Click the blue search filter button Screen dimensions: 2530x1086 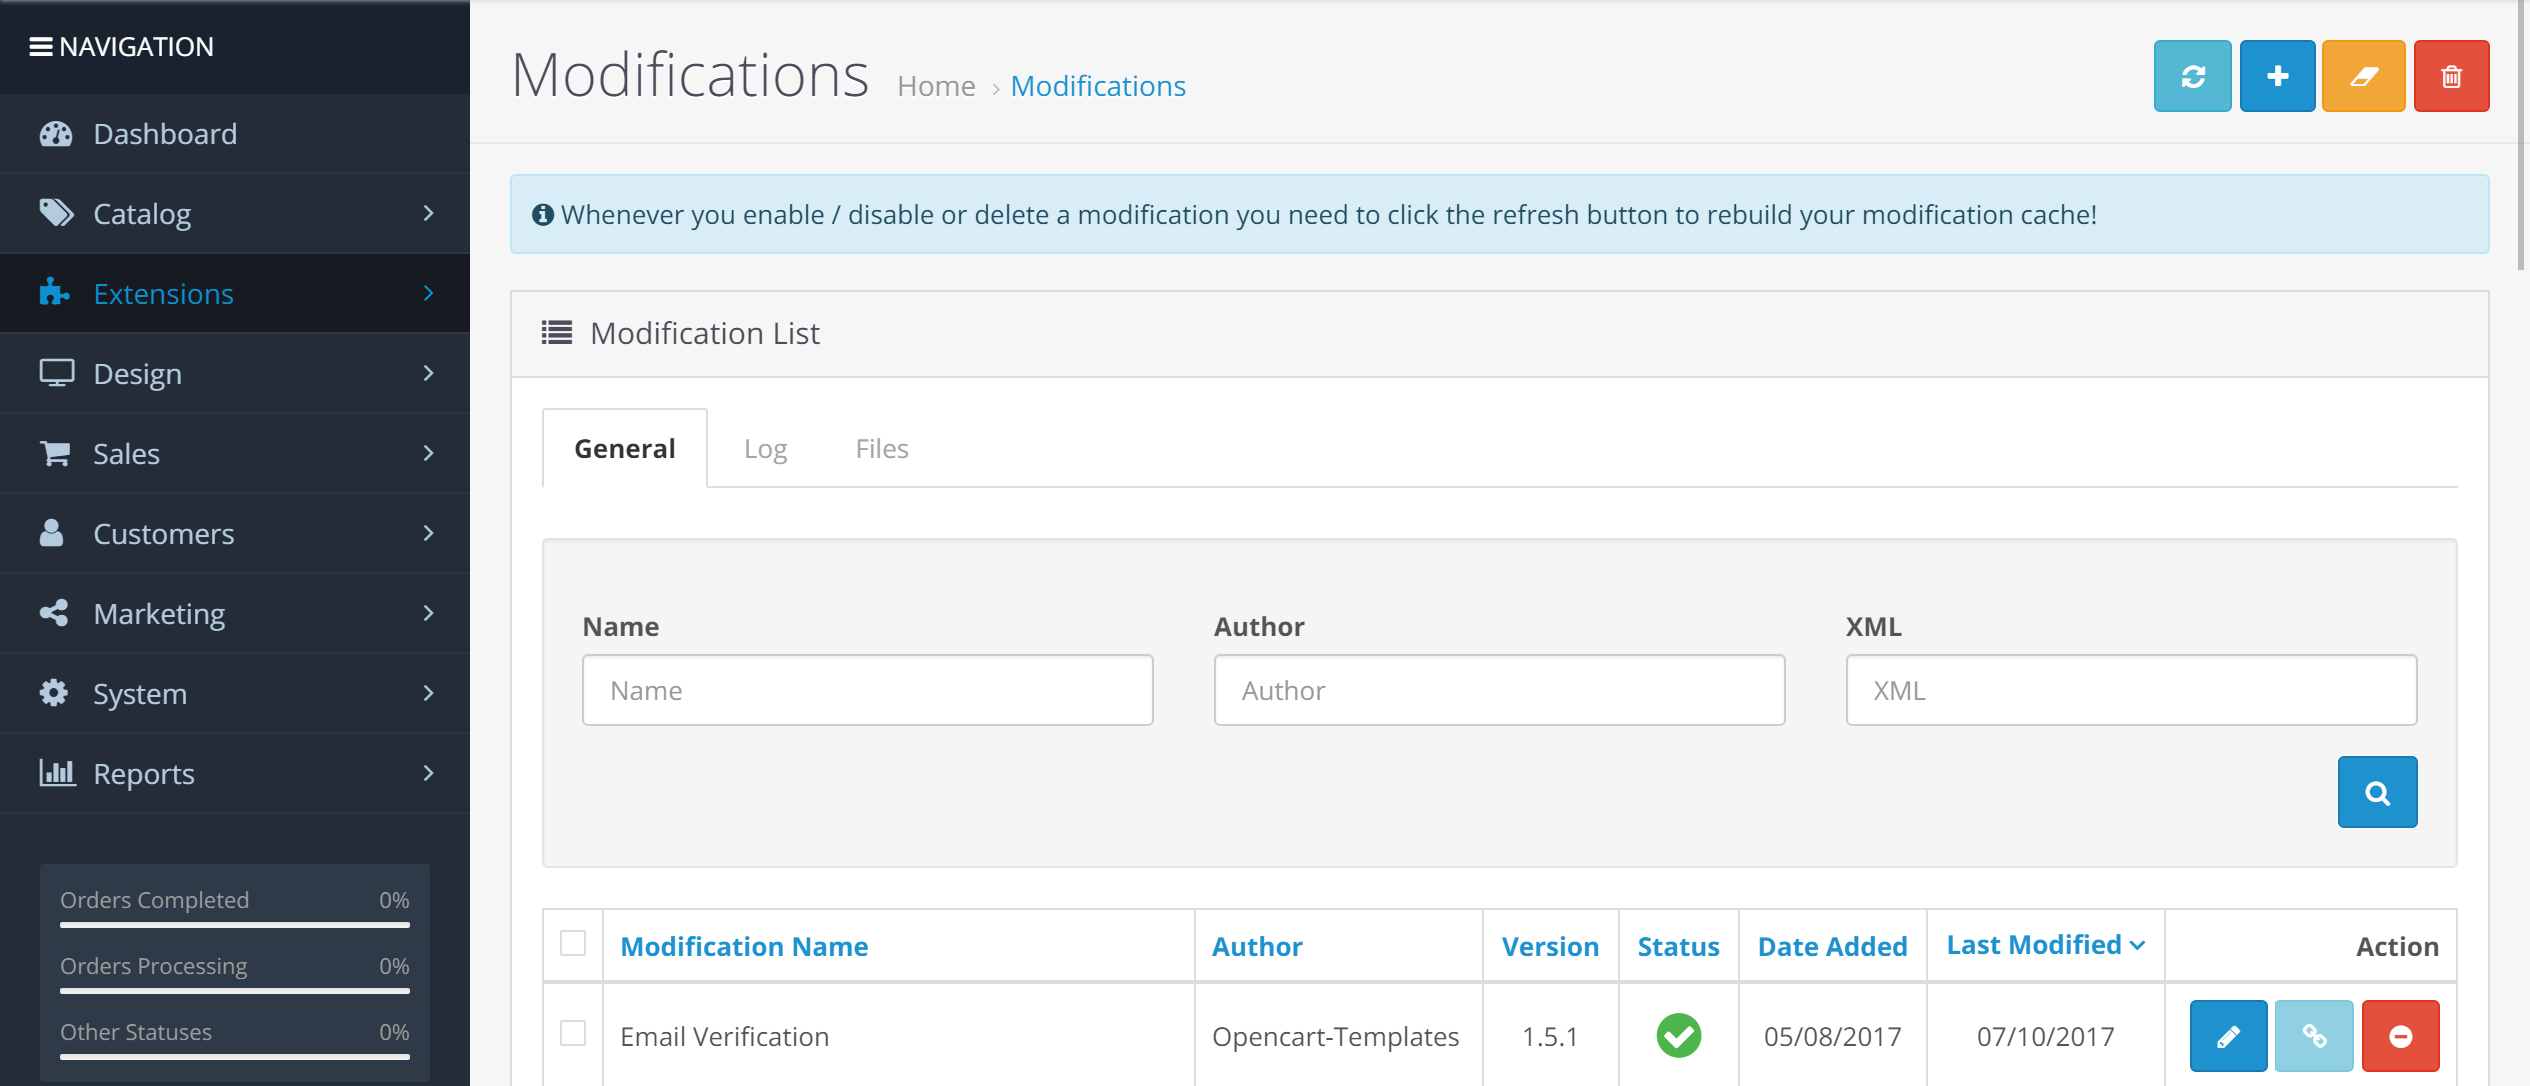pyautogui.click(x=2377, y=792)
